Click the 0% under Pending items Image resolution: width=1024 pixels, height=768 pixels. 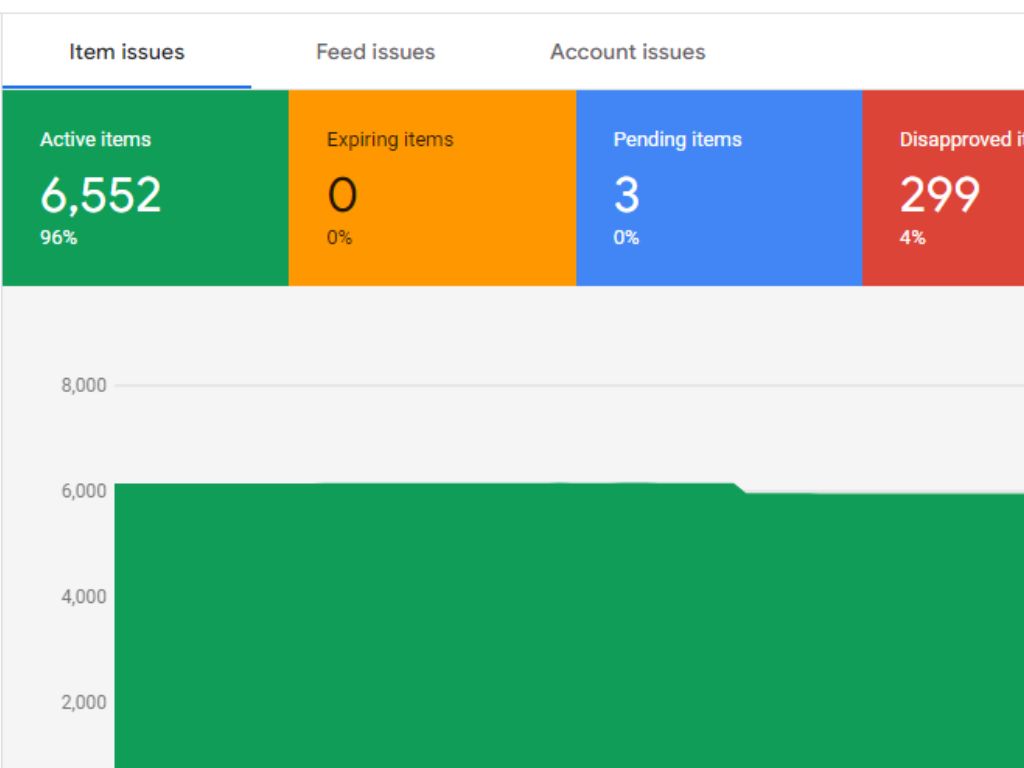[626, 238]
